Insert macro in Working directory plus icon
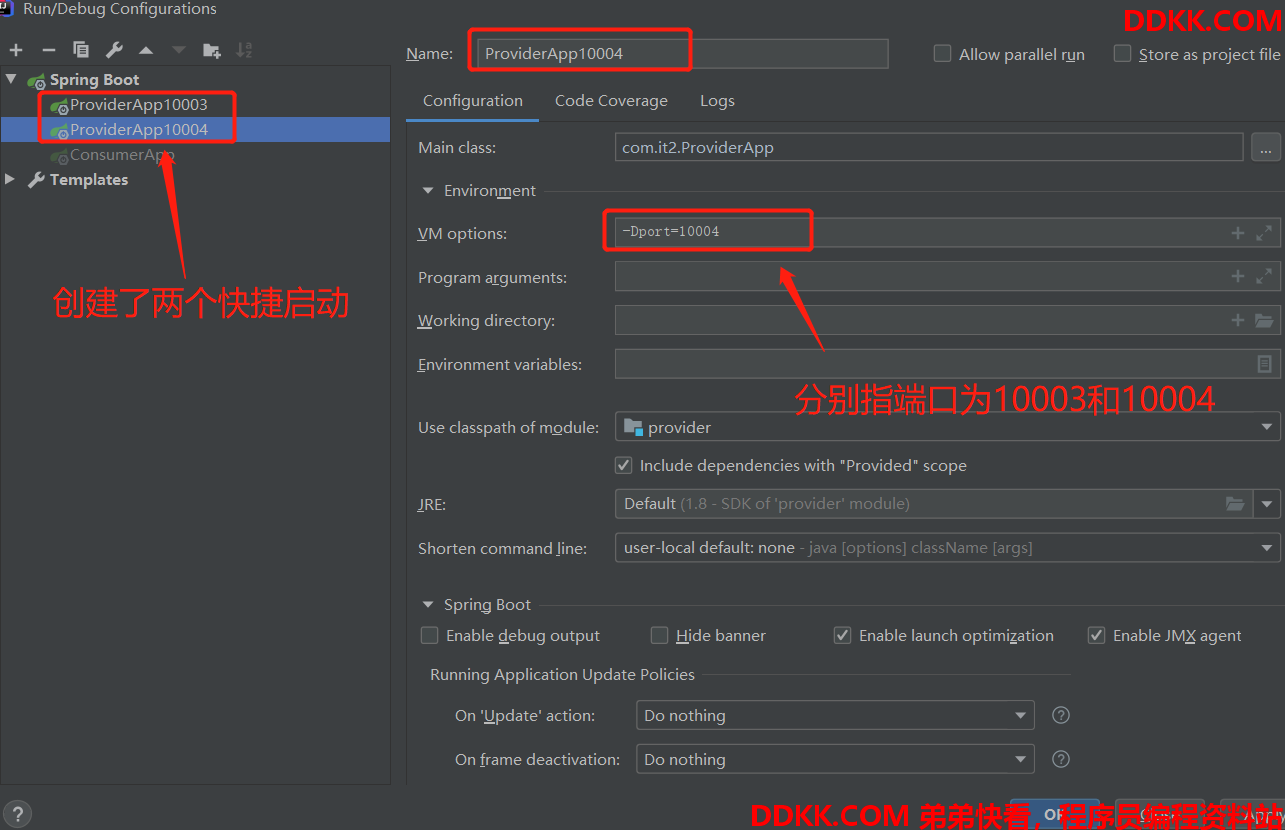The image size is (1285, 830). (x=1238, y=320)
